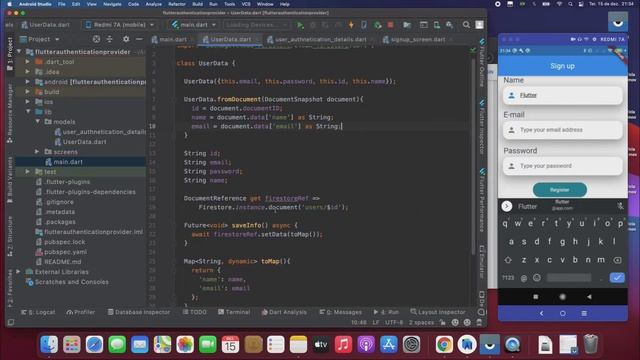Open Structure side tab

[x=10, y=236]
